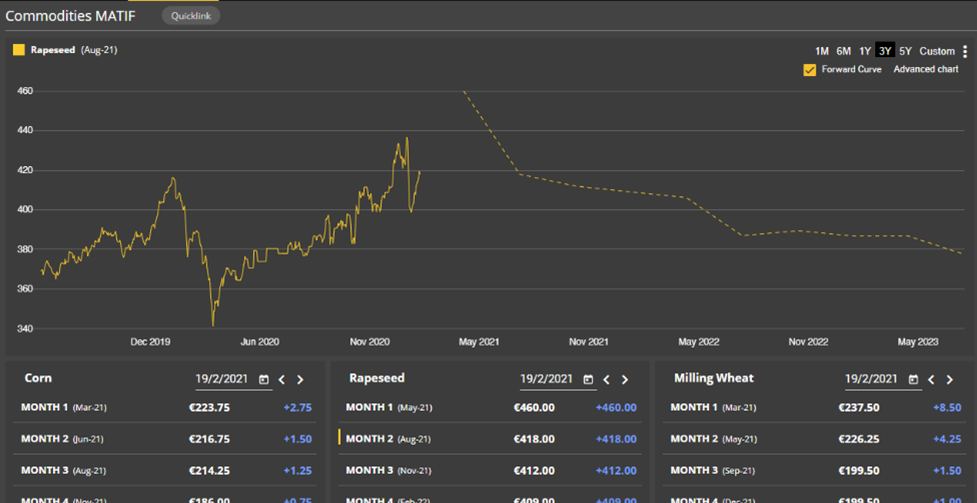Image resolution: width=977 pixels, height=503 pixels.
Task: Select Milling Wheat MONTH 1 (Mar-21) row
Action: pos(815,408)
